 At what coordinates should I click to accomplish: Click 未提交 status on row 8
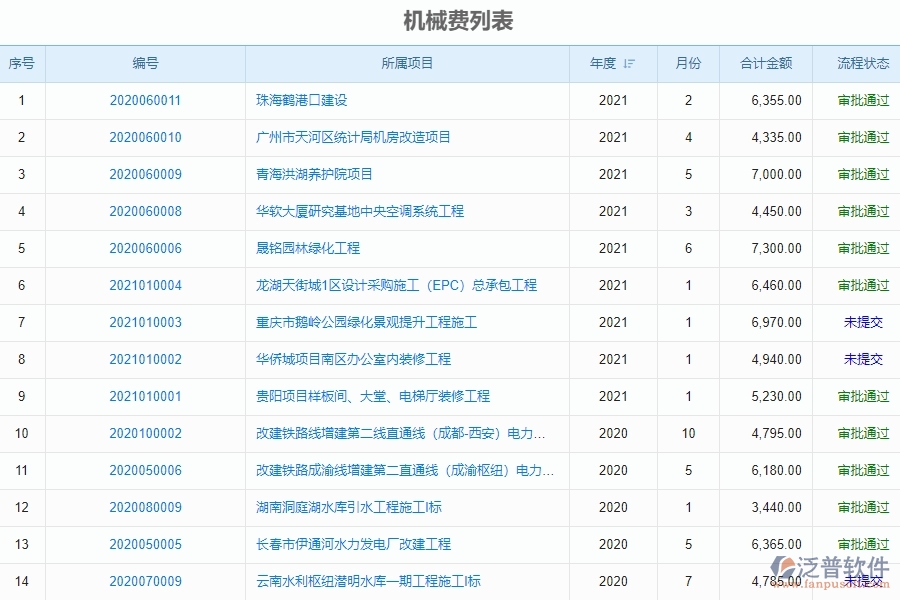(x=863, y=359)
